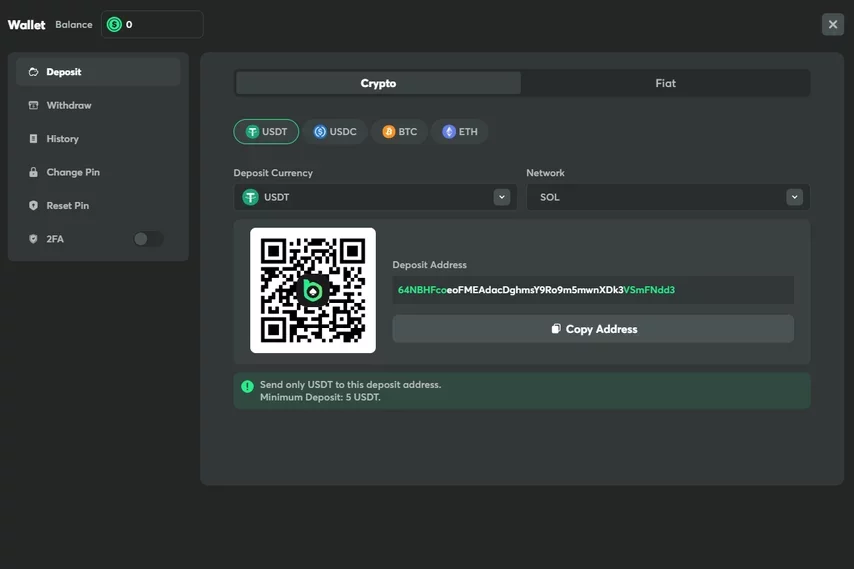The image size is (854, 569).
Task: Click the Change Pin lock icon
Action: click(33, 172)
